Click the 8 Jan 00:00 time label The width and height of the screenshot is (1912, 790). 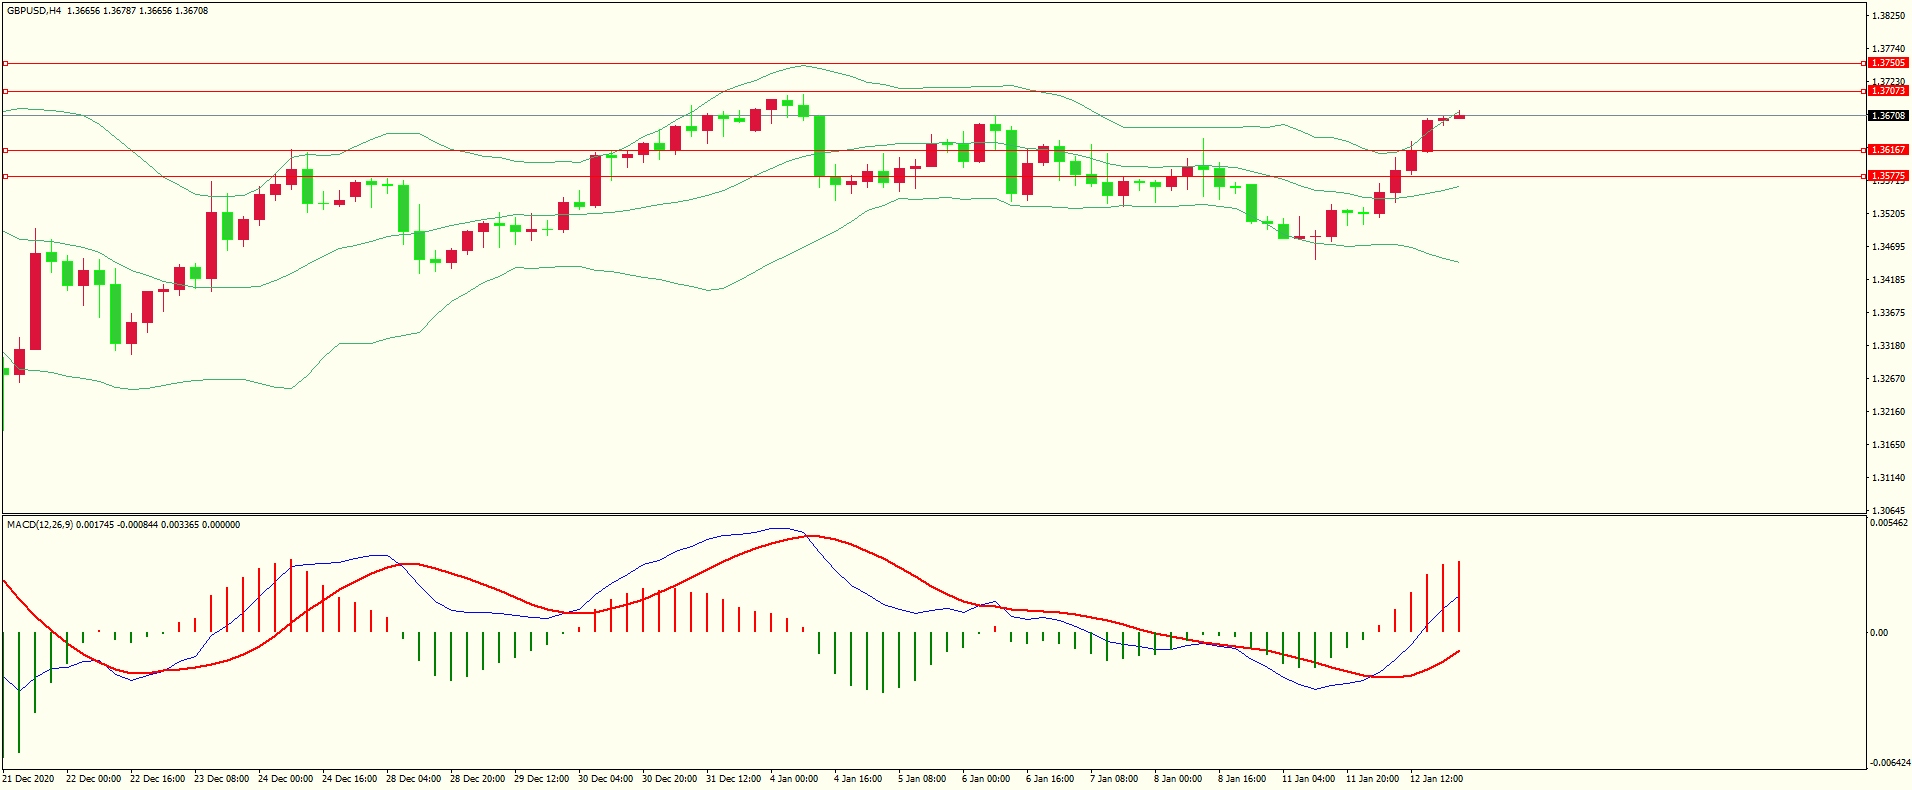(1178, 779)
